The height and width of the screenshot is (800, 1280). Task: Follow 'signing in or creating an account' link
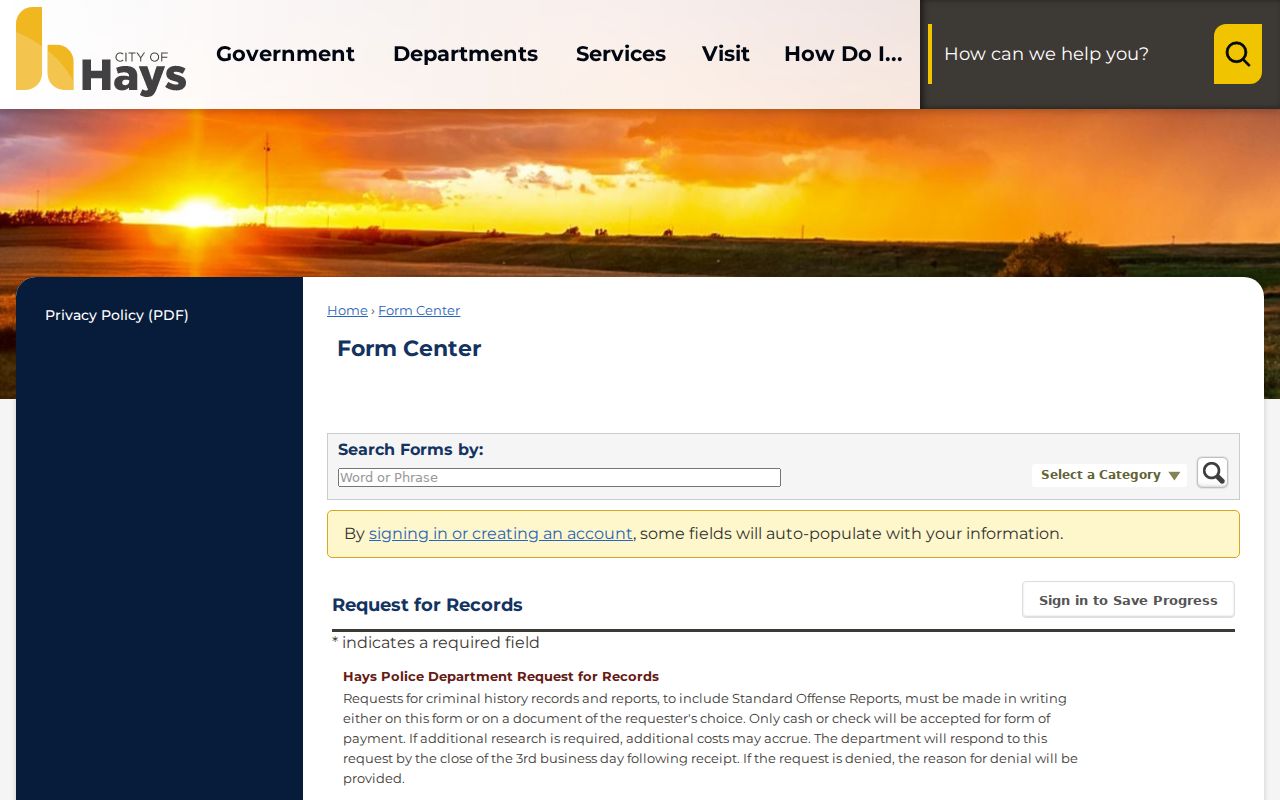point(501,534)
